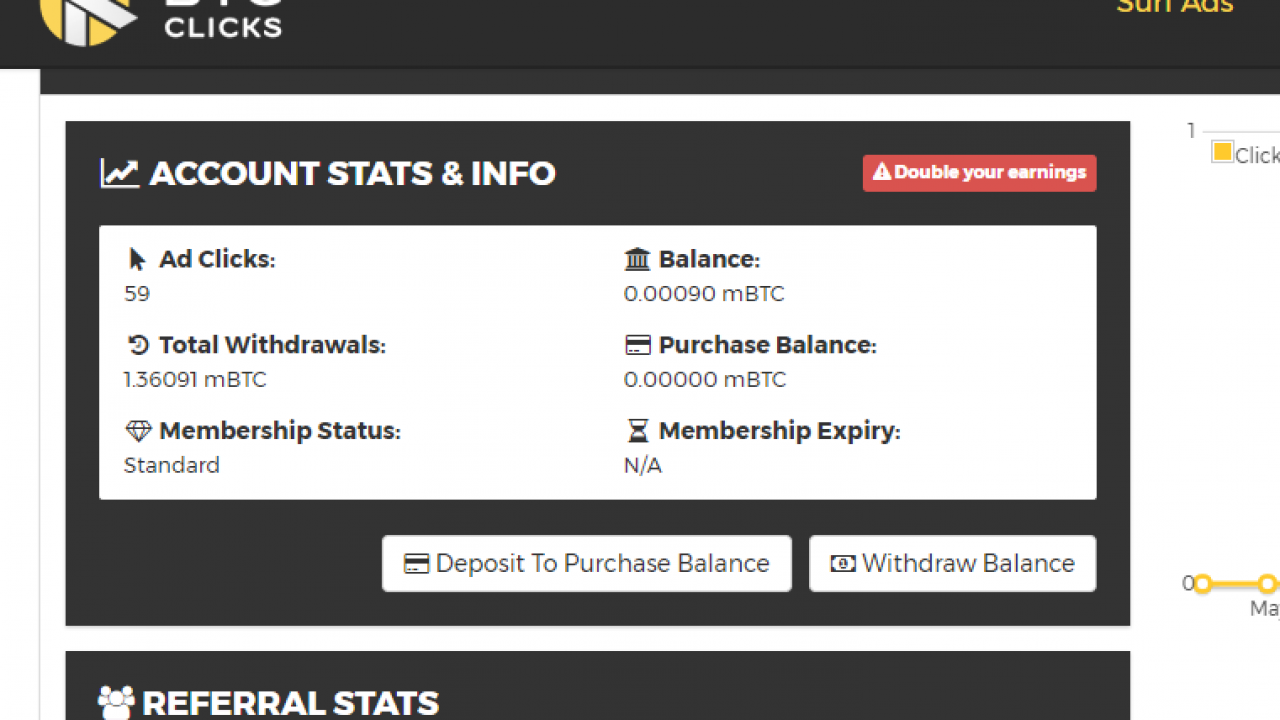This screenshot has width=1280, height=720.
Task: Click the hourglass icon by Membership Expiry
Action: 637,431
